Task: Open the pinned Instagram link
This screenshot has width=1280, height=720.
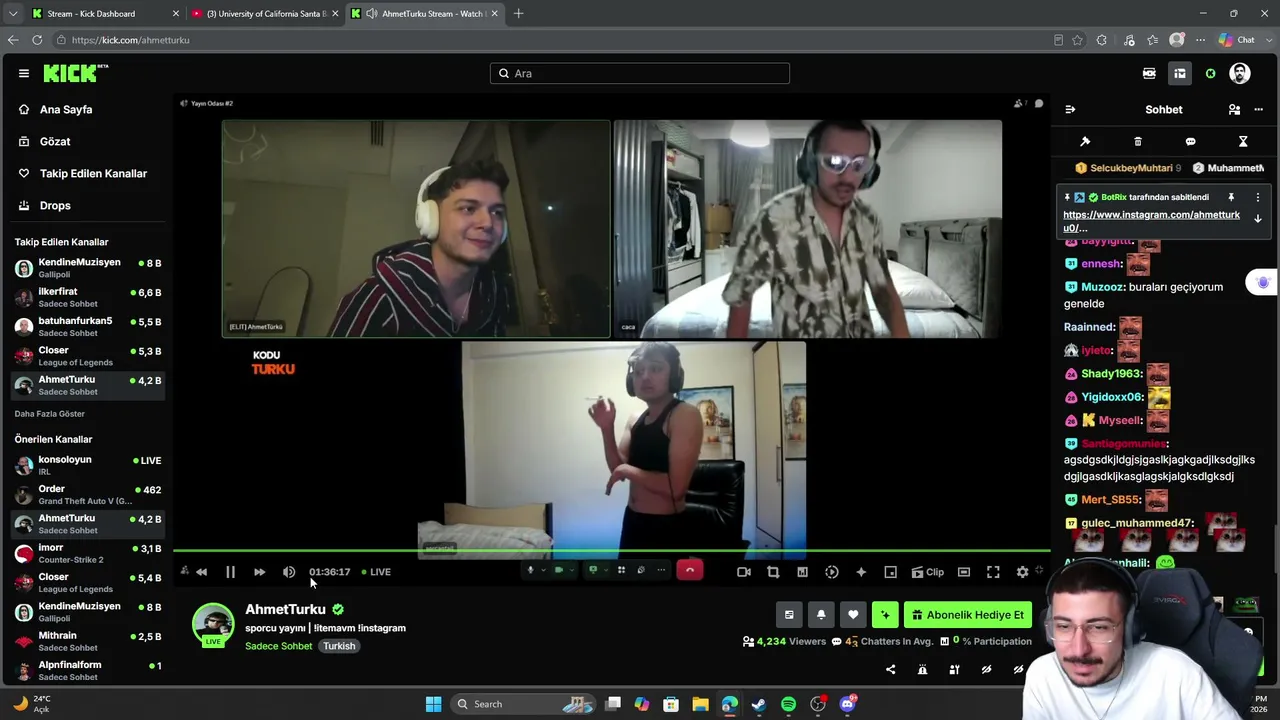Action: [x=1151, y=221]
